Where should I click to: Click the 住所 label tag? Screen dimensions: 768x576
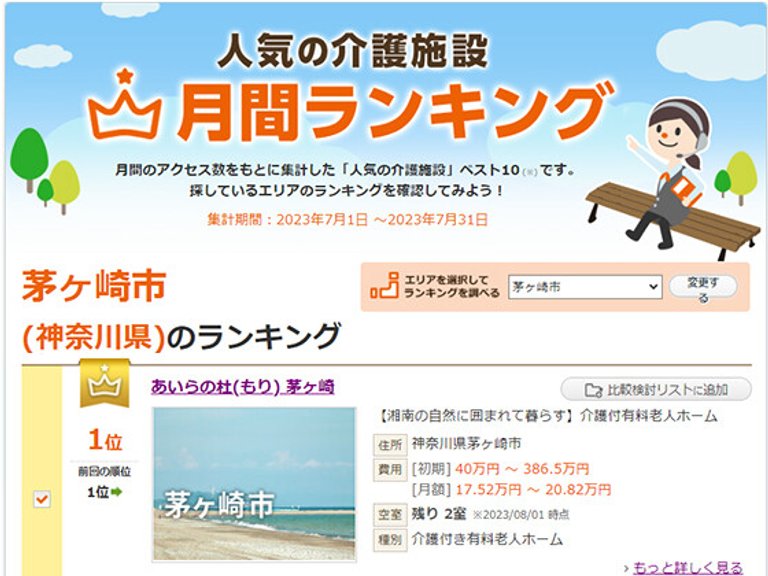(x=390, y=445)
